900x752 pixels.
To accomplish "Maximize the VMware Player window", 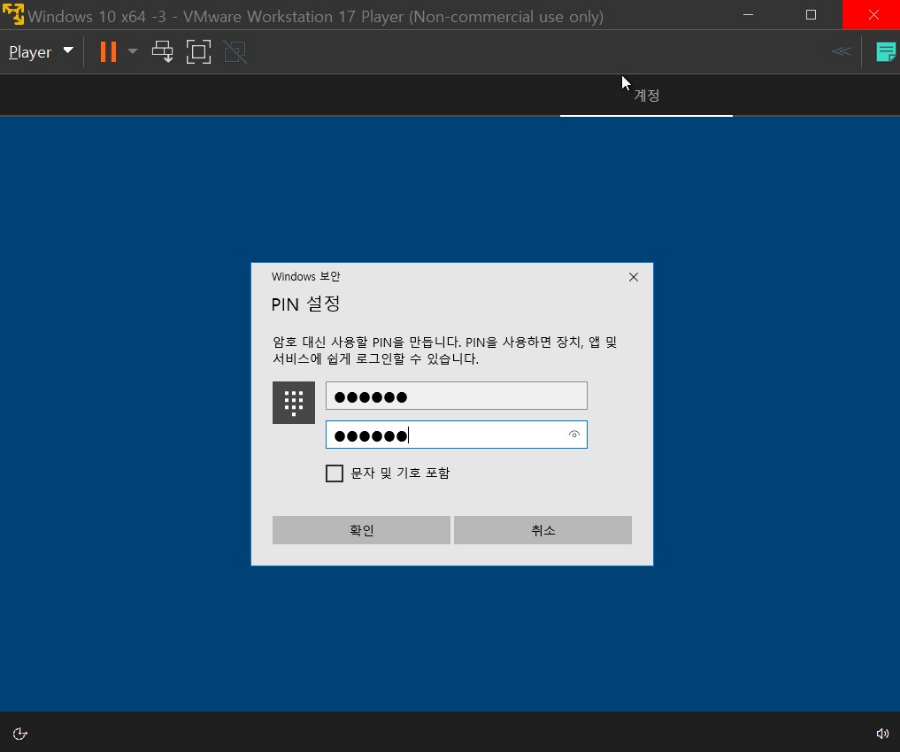I will click(811, 14).
